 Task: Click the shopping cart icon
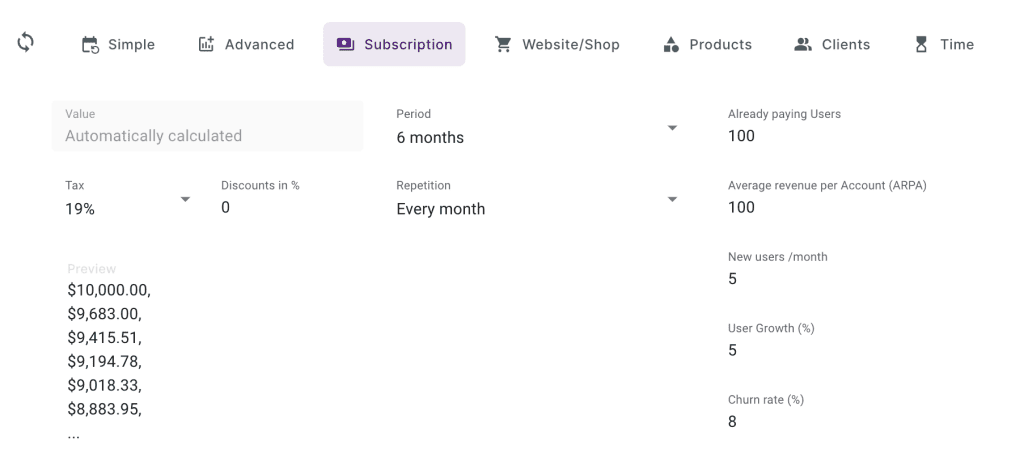(504, 44)
